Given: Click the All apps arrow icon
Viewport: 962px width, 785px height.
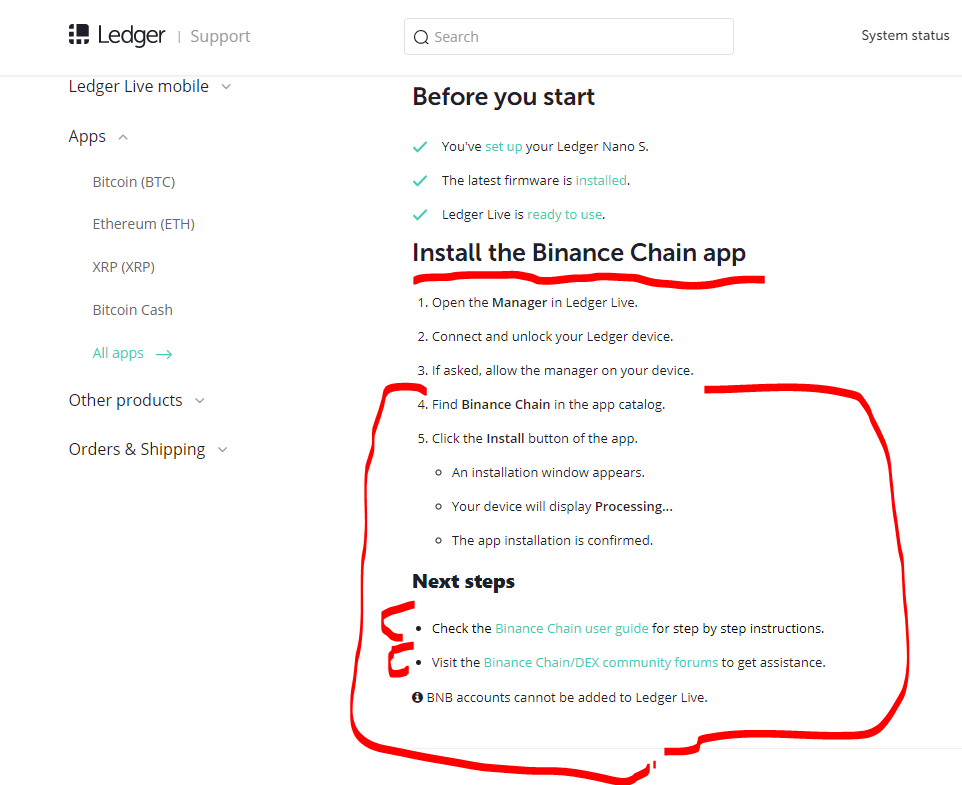Looking at the screenshot, I should click(164, 354).
